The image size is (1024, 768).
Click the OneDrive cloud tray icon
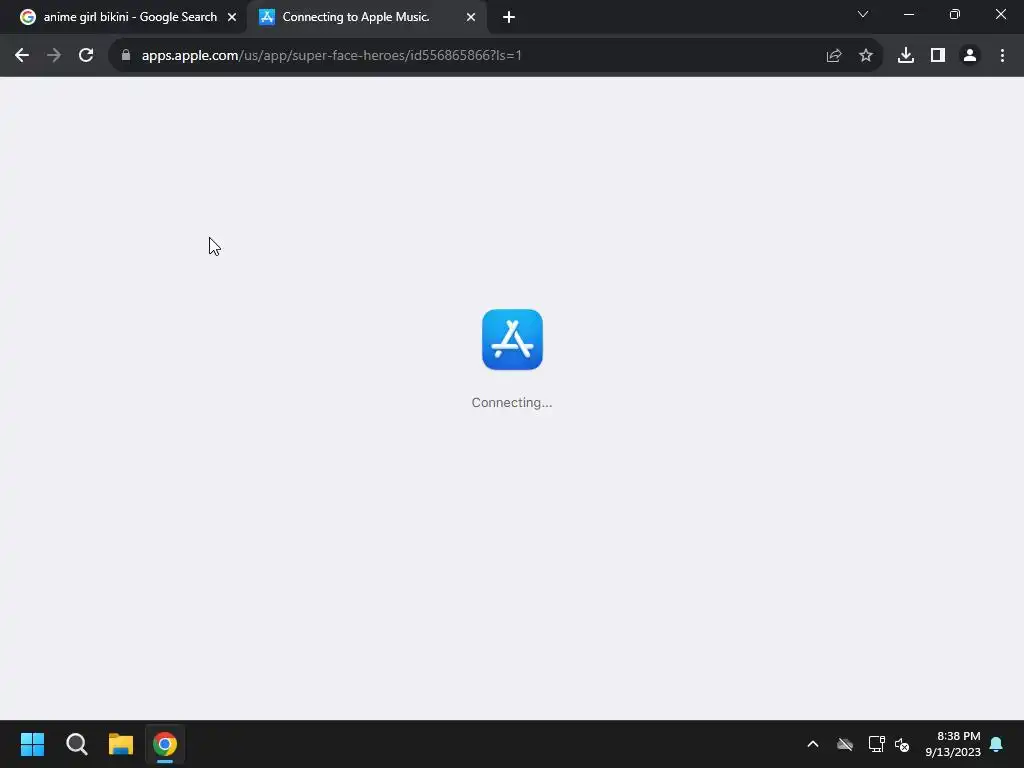click(x=845, y=744)
